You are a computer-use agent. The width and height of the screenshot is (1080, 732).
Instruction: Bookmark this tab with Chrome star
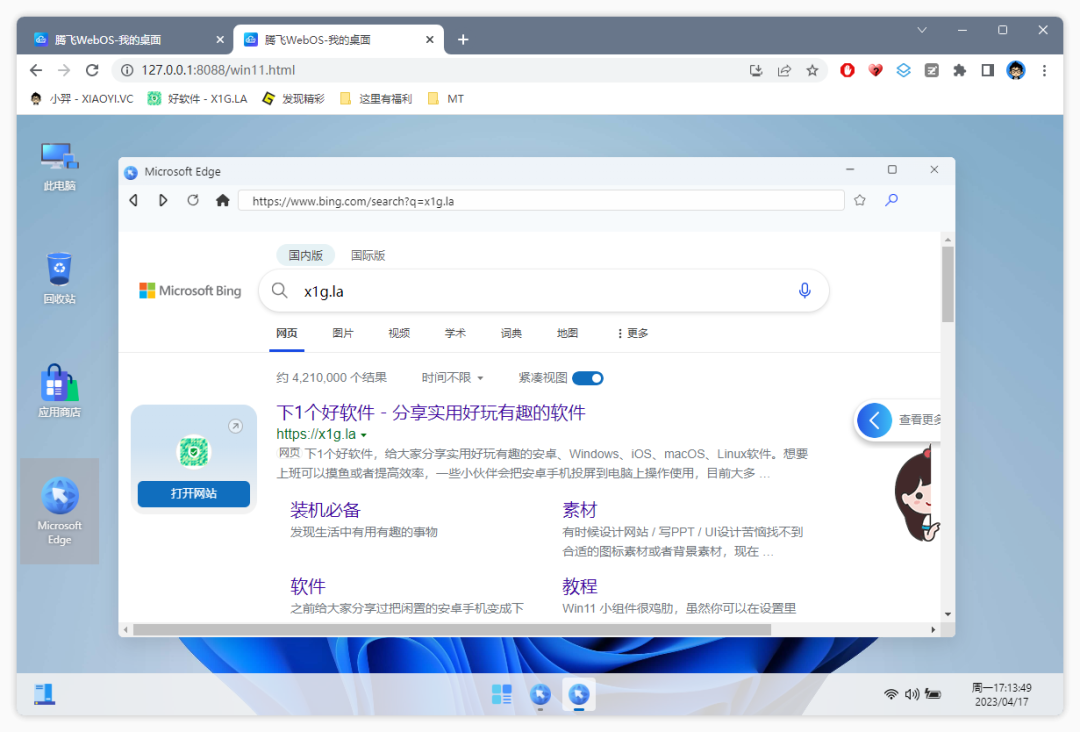click(x=812, y=70)
